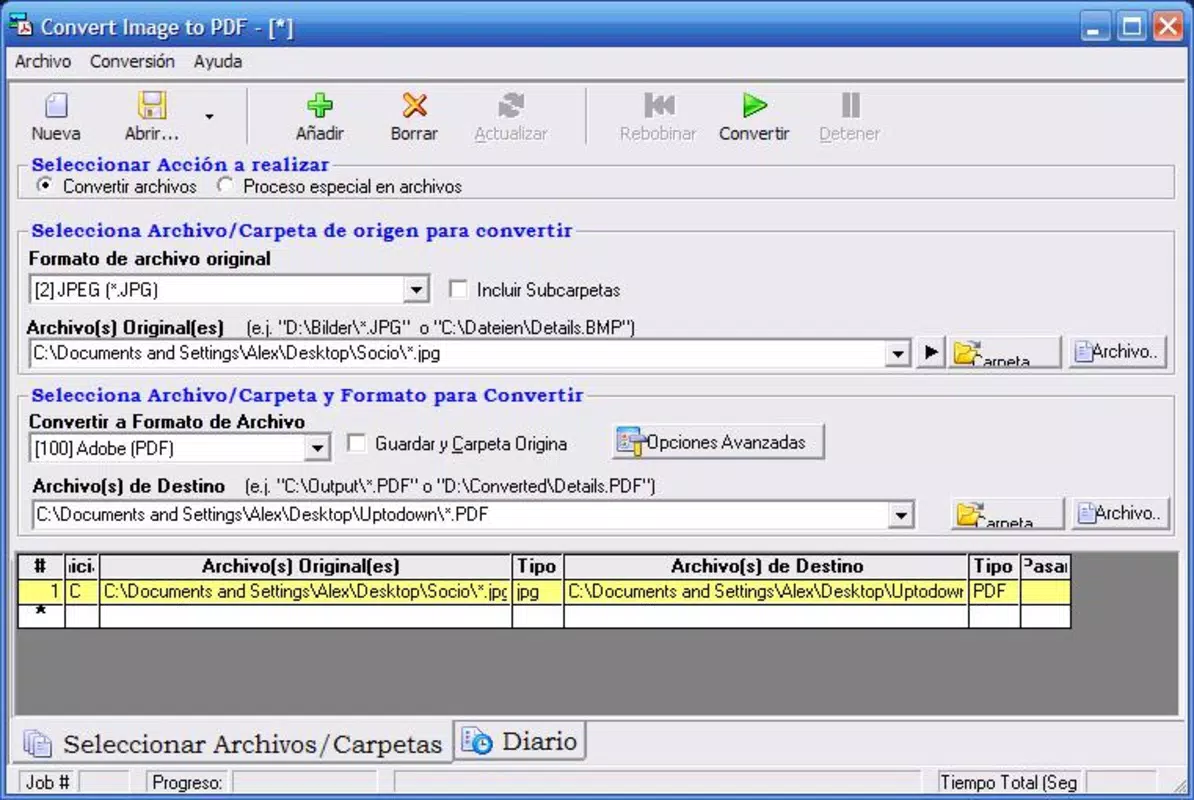Click the source Archivo.. browse button
Image resolution: width=1194 pixels, height=800 pixels.
[x=1117, y=352]
